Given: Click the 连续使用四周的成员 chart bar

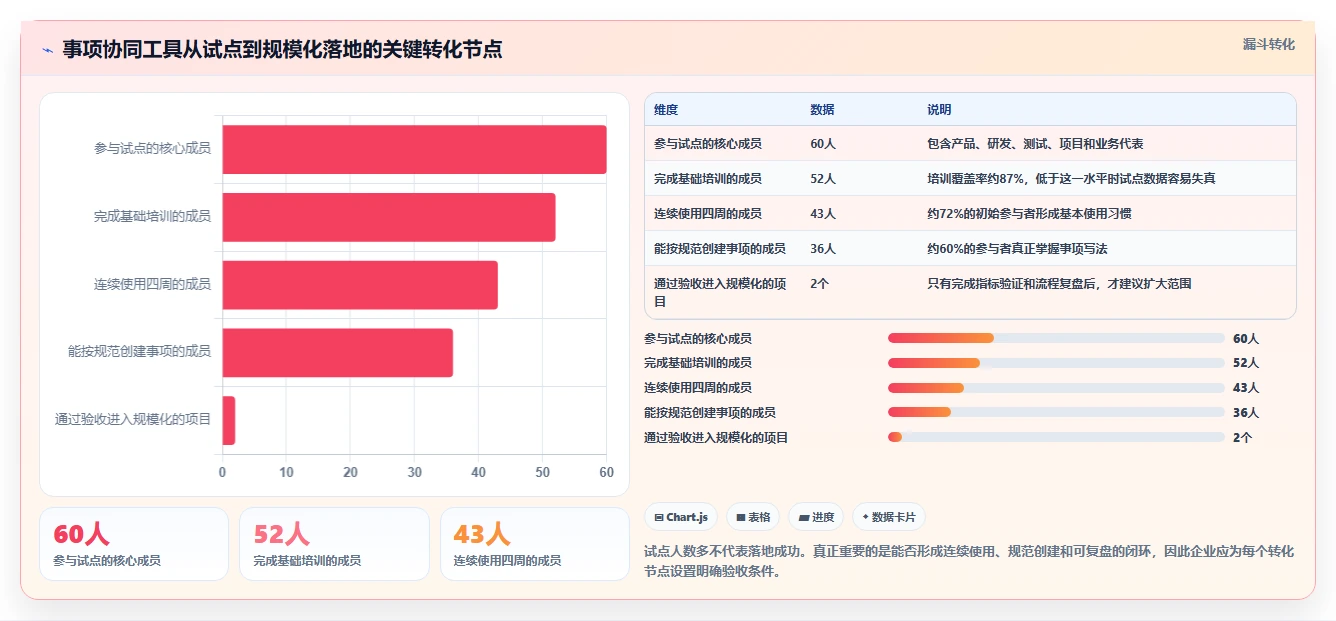Looking at the screenshot, I should 360,285.
